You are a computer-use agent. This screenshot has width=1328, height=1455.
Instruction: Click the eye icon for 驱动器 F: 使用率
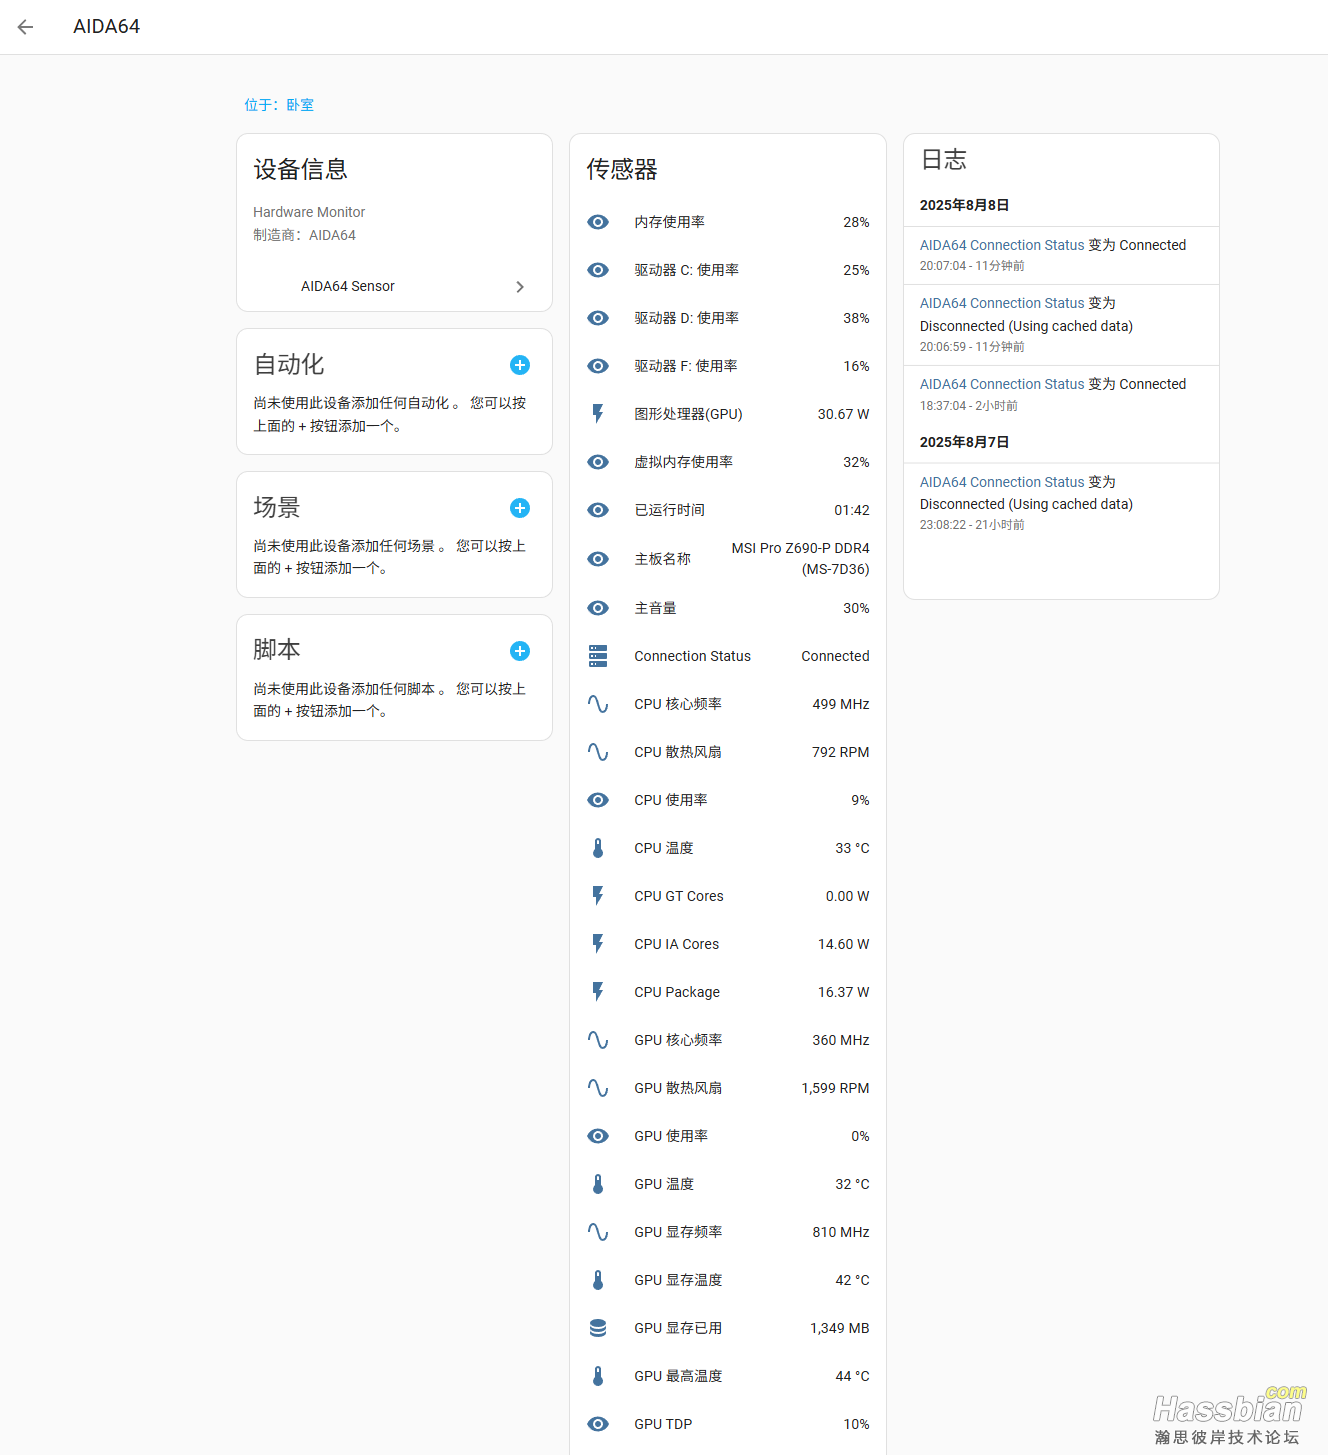point(598,366)
